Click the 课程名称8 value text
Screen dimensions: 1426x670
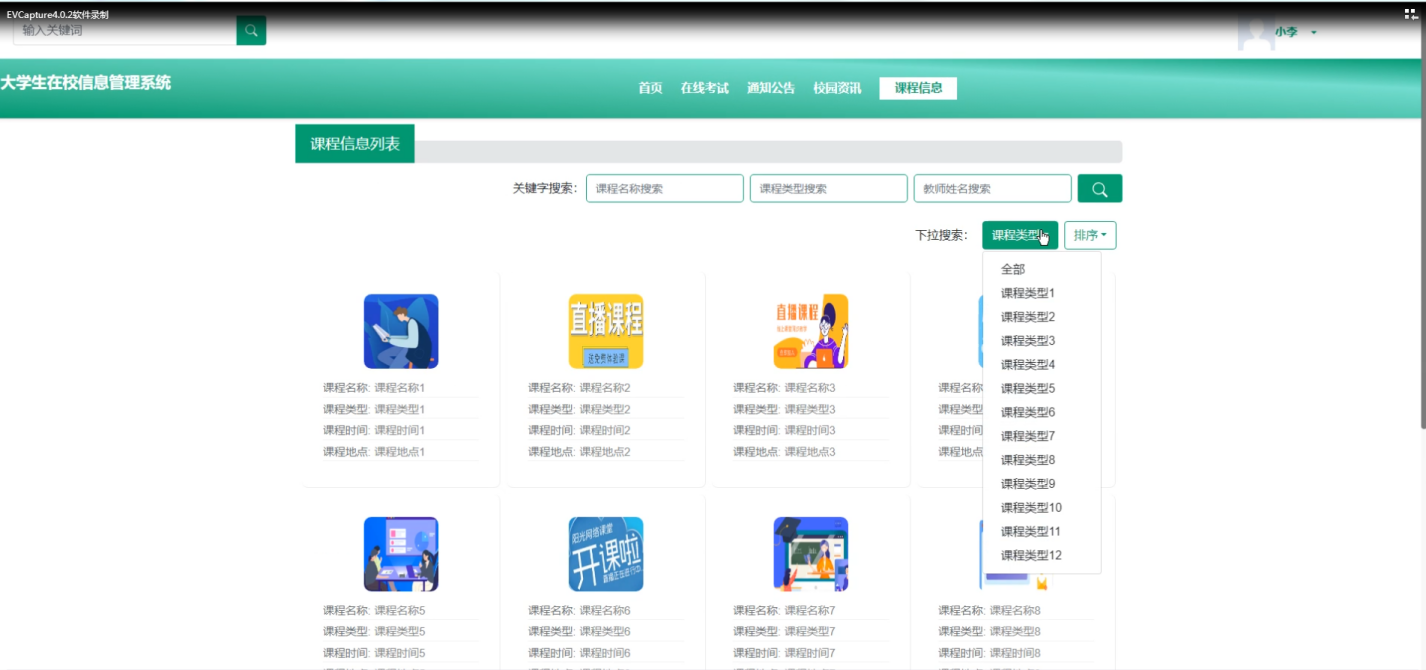1015,611
